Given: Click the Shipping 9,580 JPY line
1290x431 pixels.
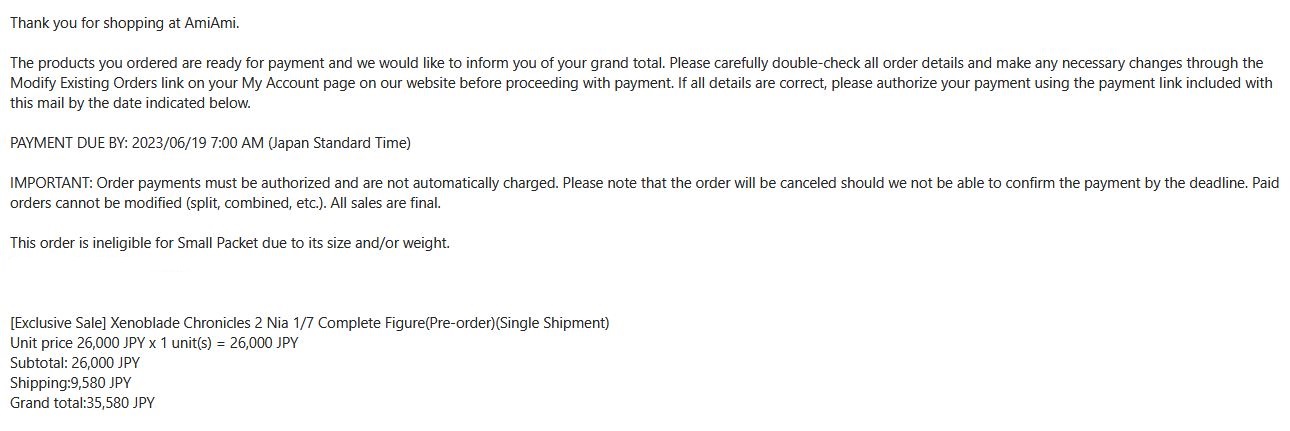Looking at the screenshot, I should [x=70, y=383].
